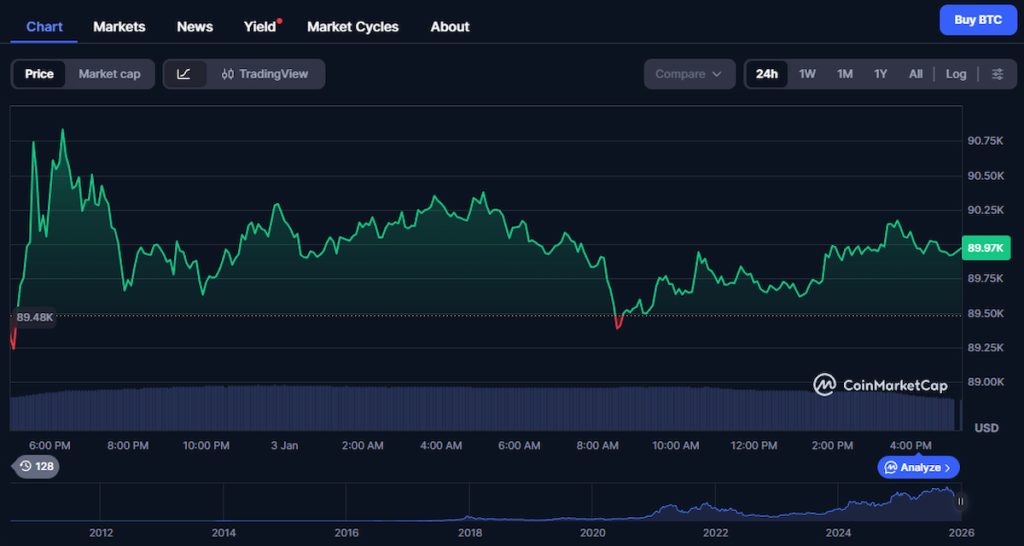Screen dimensions: 1024x546
Task: Choose the 1W time range
Action: click(807, 74)
